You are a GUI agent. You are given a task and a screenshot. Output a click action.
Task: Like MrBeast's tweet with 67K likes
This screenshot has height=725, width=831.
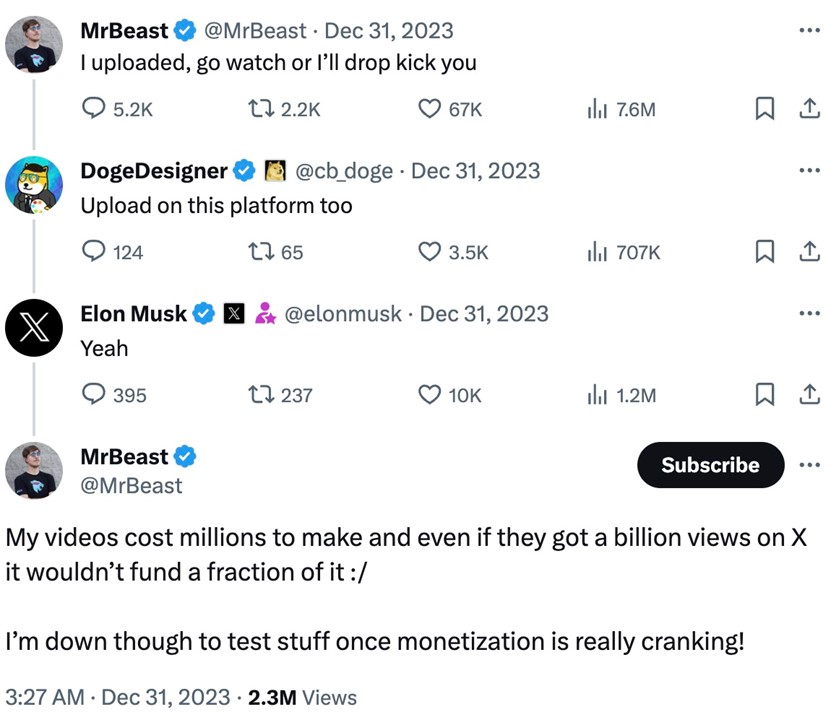point(430,109)
